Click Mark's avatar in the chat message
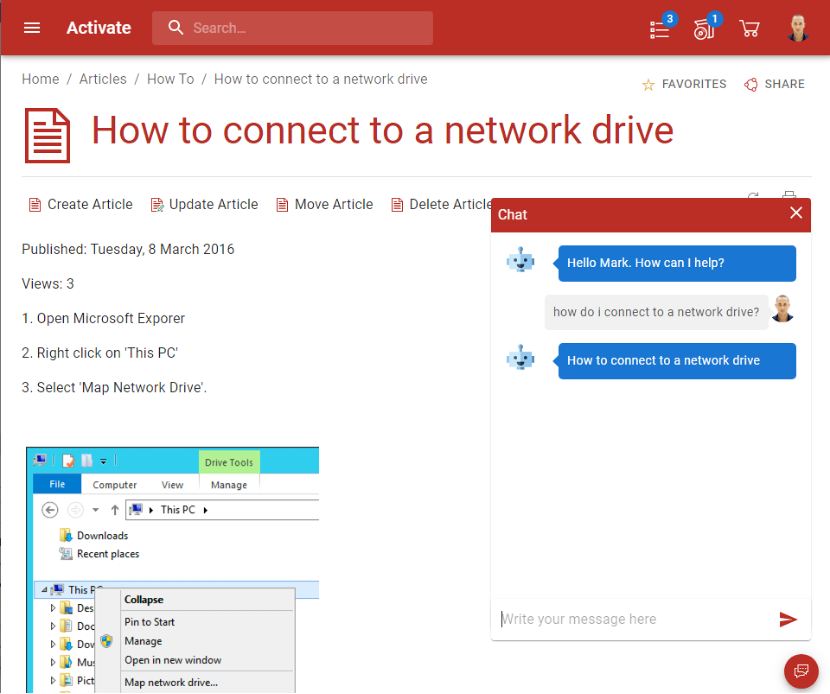The width and height of the screenshot is (830, 694). pyautogui.click(x=782, y=309)
